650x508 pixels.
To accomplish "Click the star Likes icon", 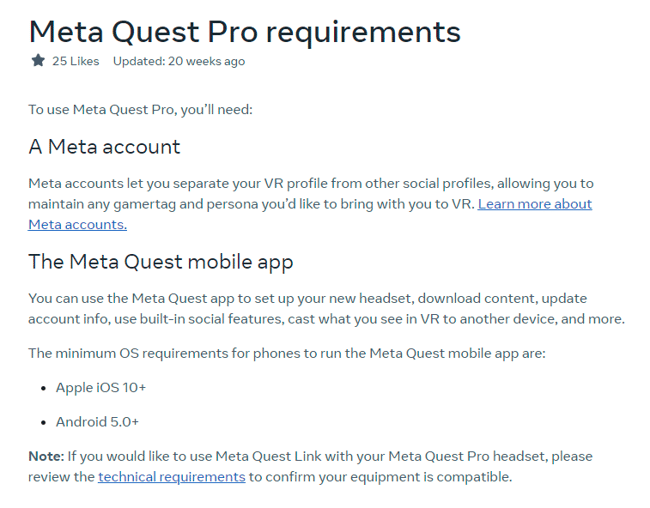I will (x=38, y=61).
